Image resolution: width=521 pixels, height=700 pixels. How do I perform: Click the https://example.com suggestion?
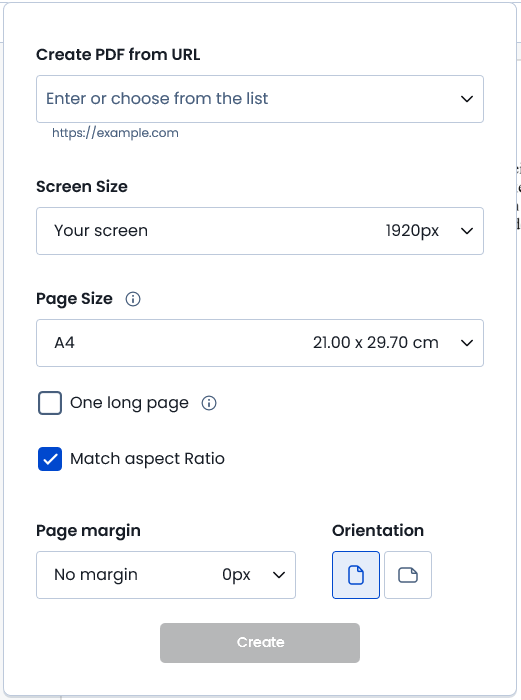(115, 133)
